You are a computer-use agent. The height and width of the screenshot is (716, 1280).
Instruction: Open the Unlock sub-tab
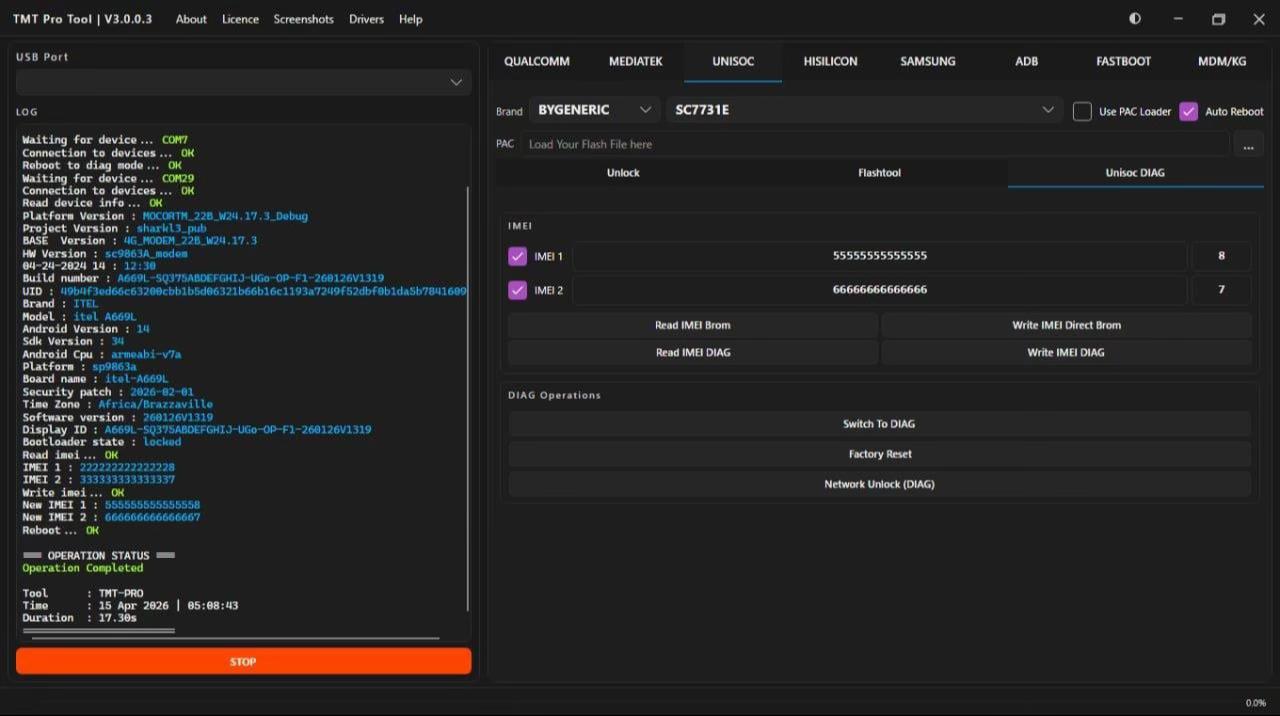623,173
